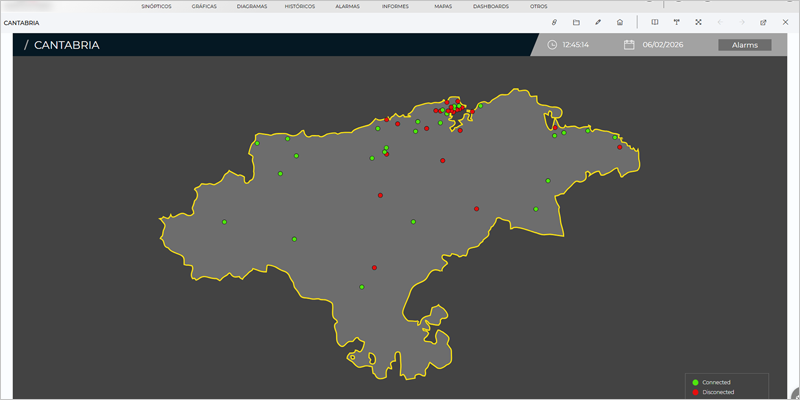Screen dimensions: 800x400
Task: Click the calendar icon beside the date
Action: [x=629, y=45]
